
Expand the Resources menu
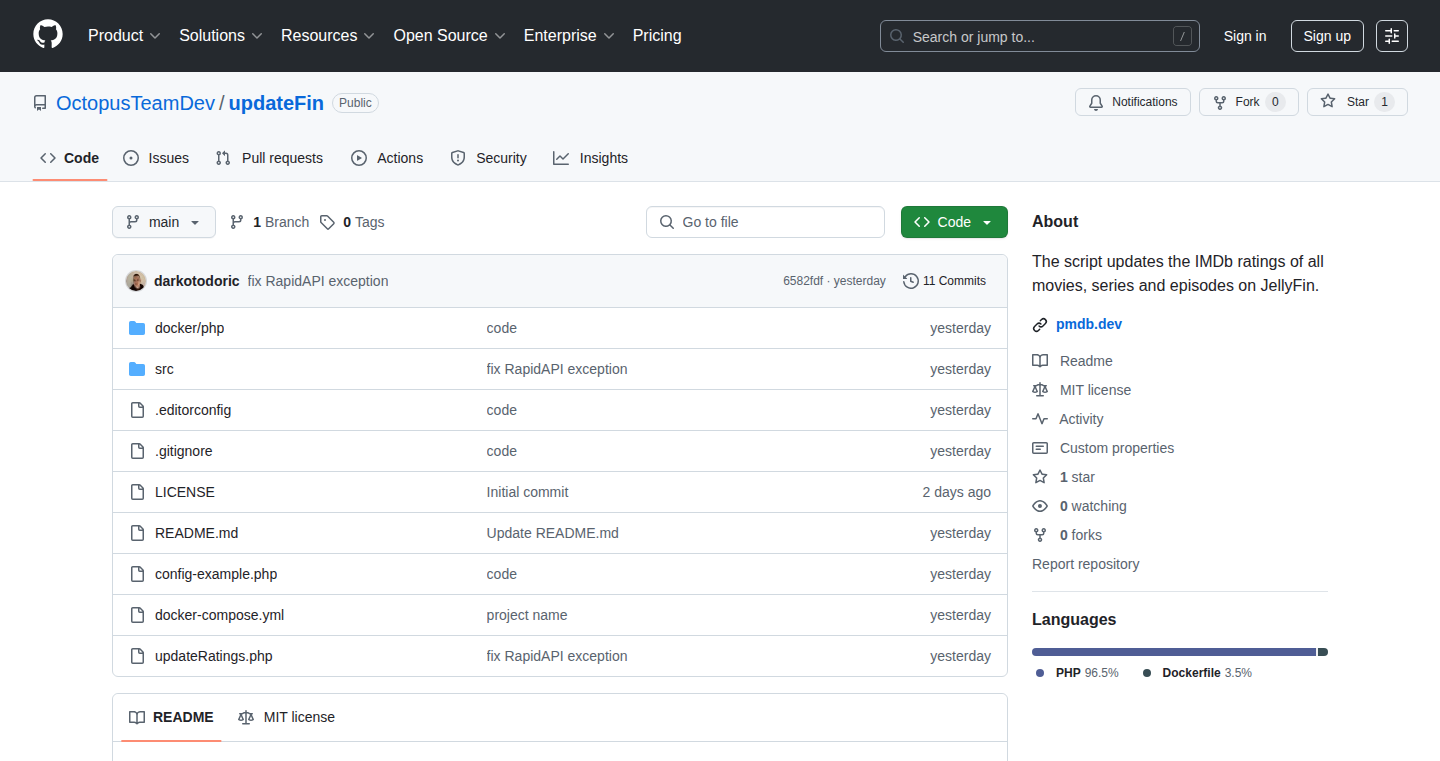click(327, 35)
